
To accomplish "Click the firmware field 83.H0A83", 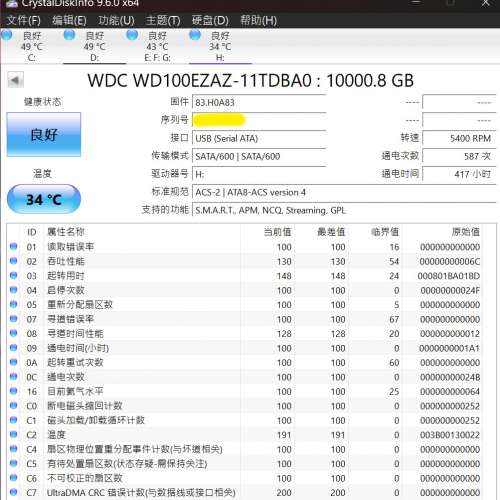I will click(x=259, y=102).
